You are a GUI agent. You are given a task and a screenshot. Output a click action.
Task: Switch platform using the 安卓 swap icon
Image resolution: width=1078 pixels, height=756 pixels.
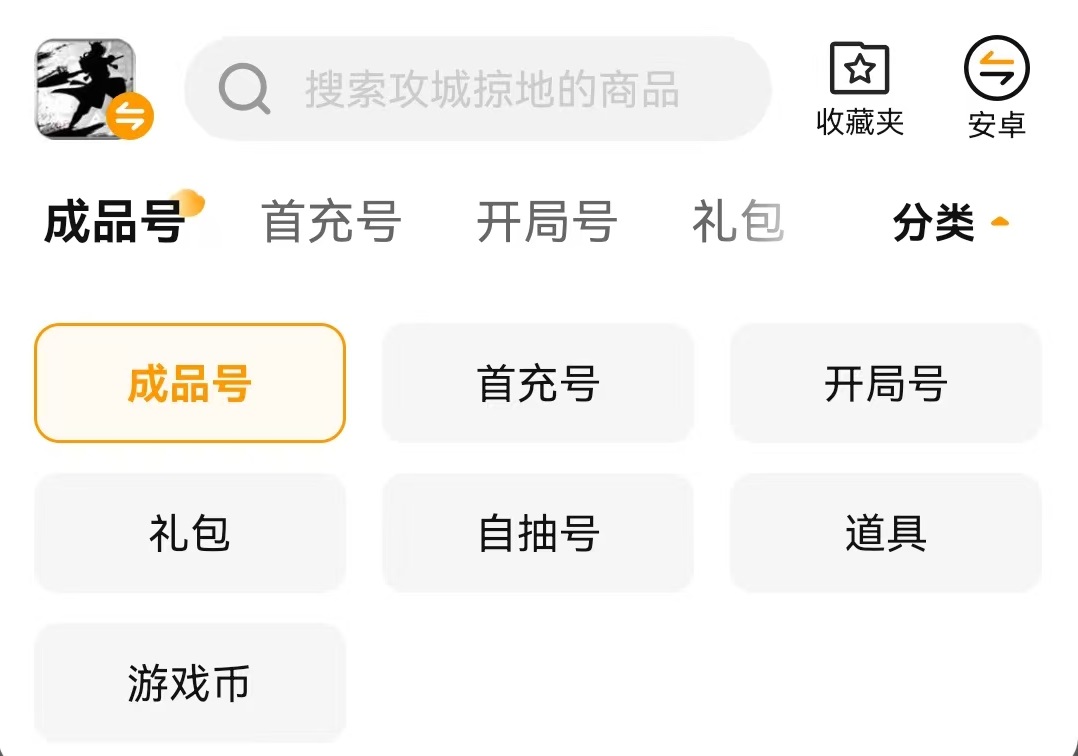click(x=996, y=69)
